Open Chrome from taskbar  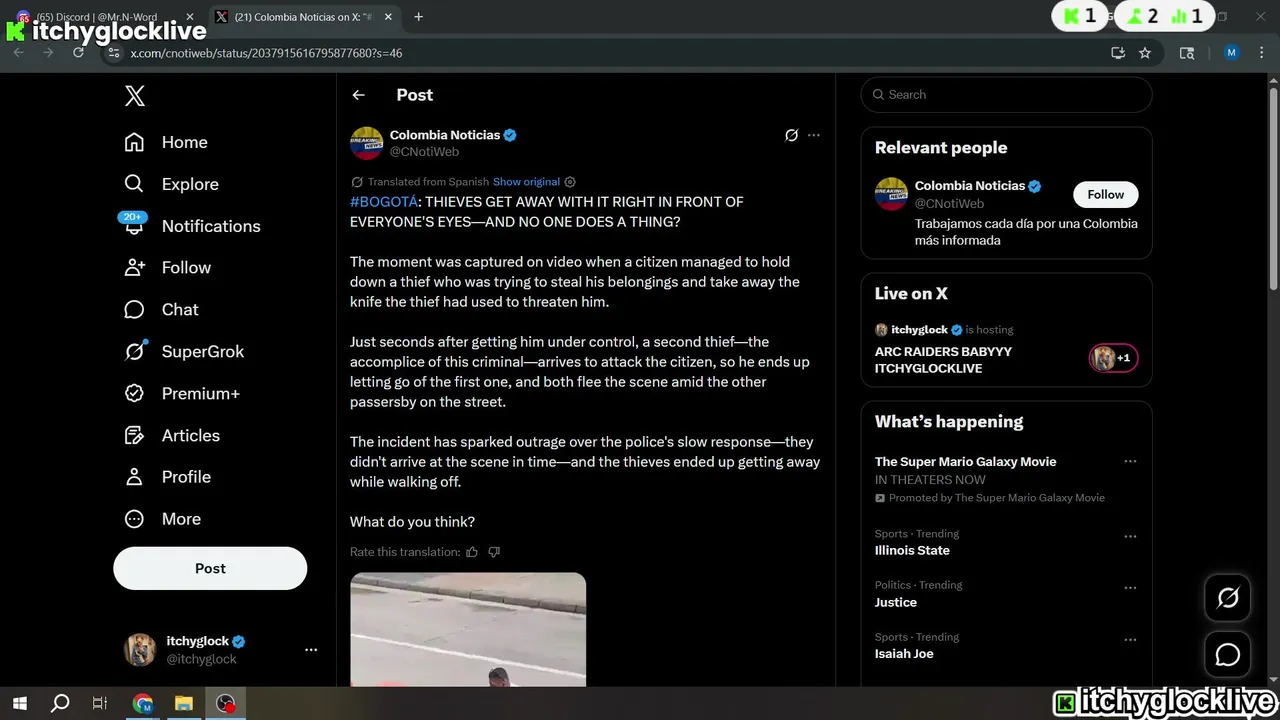(x=143, y=703)
